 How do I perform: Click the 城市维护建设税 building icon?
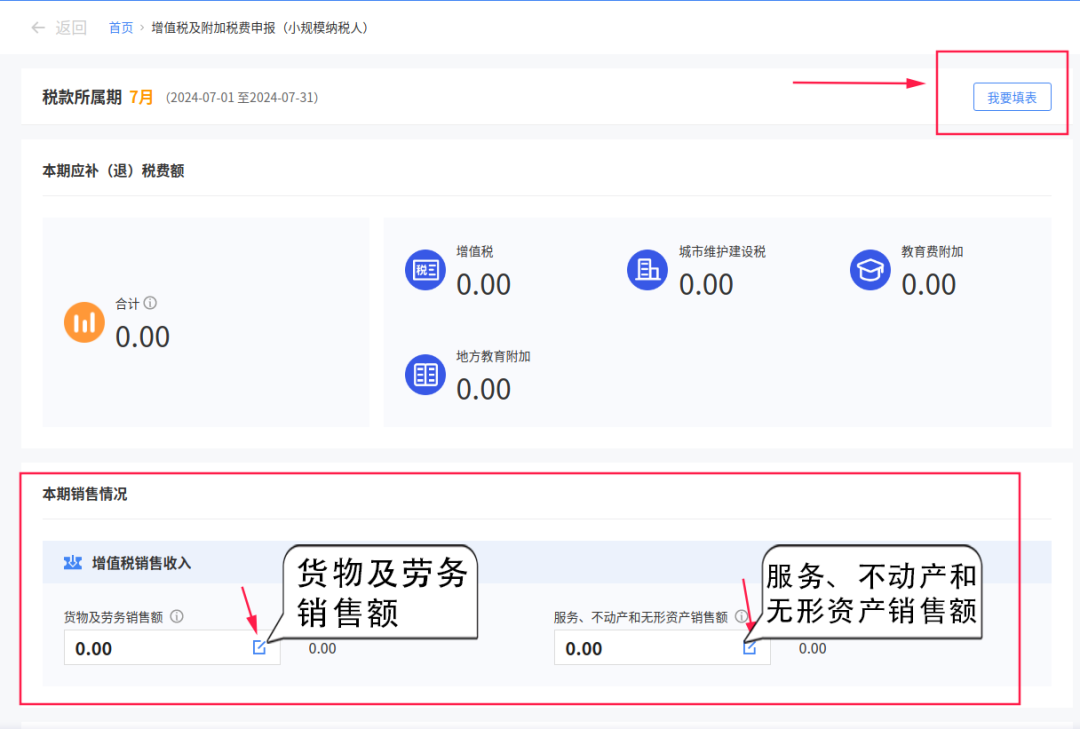647,269
